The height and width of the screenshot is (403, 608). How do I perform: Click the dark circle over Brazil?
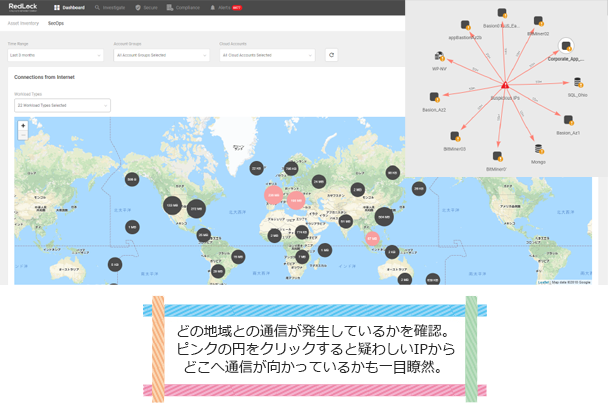tap(238, 256)
